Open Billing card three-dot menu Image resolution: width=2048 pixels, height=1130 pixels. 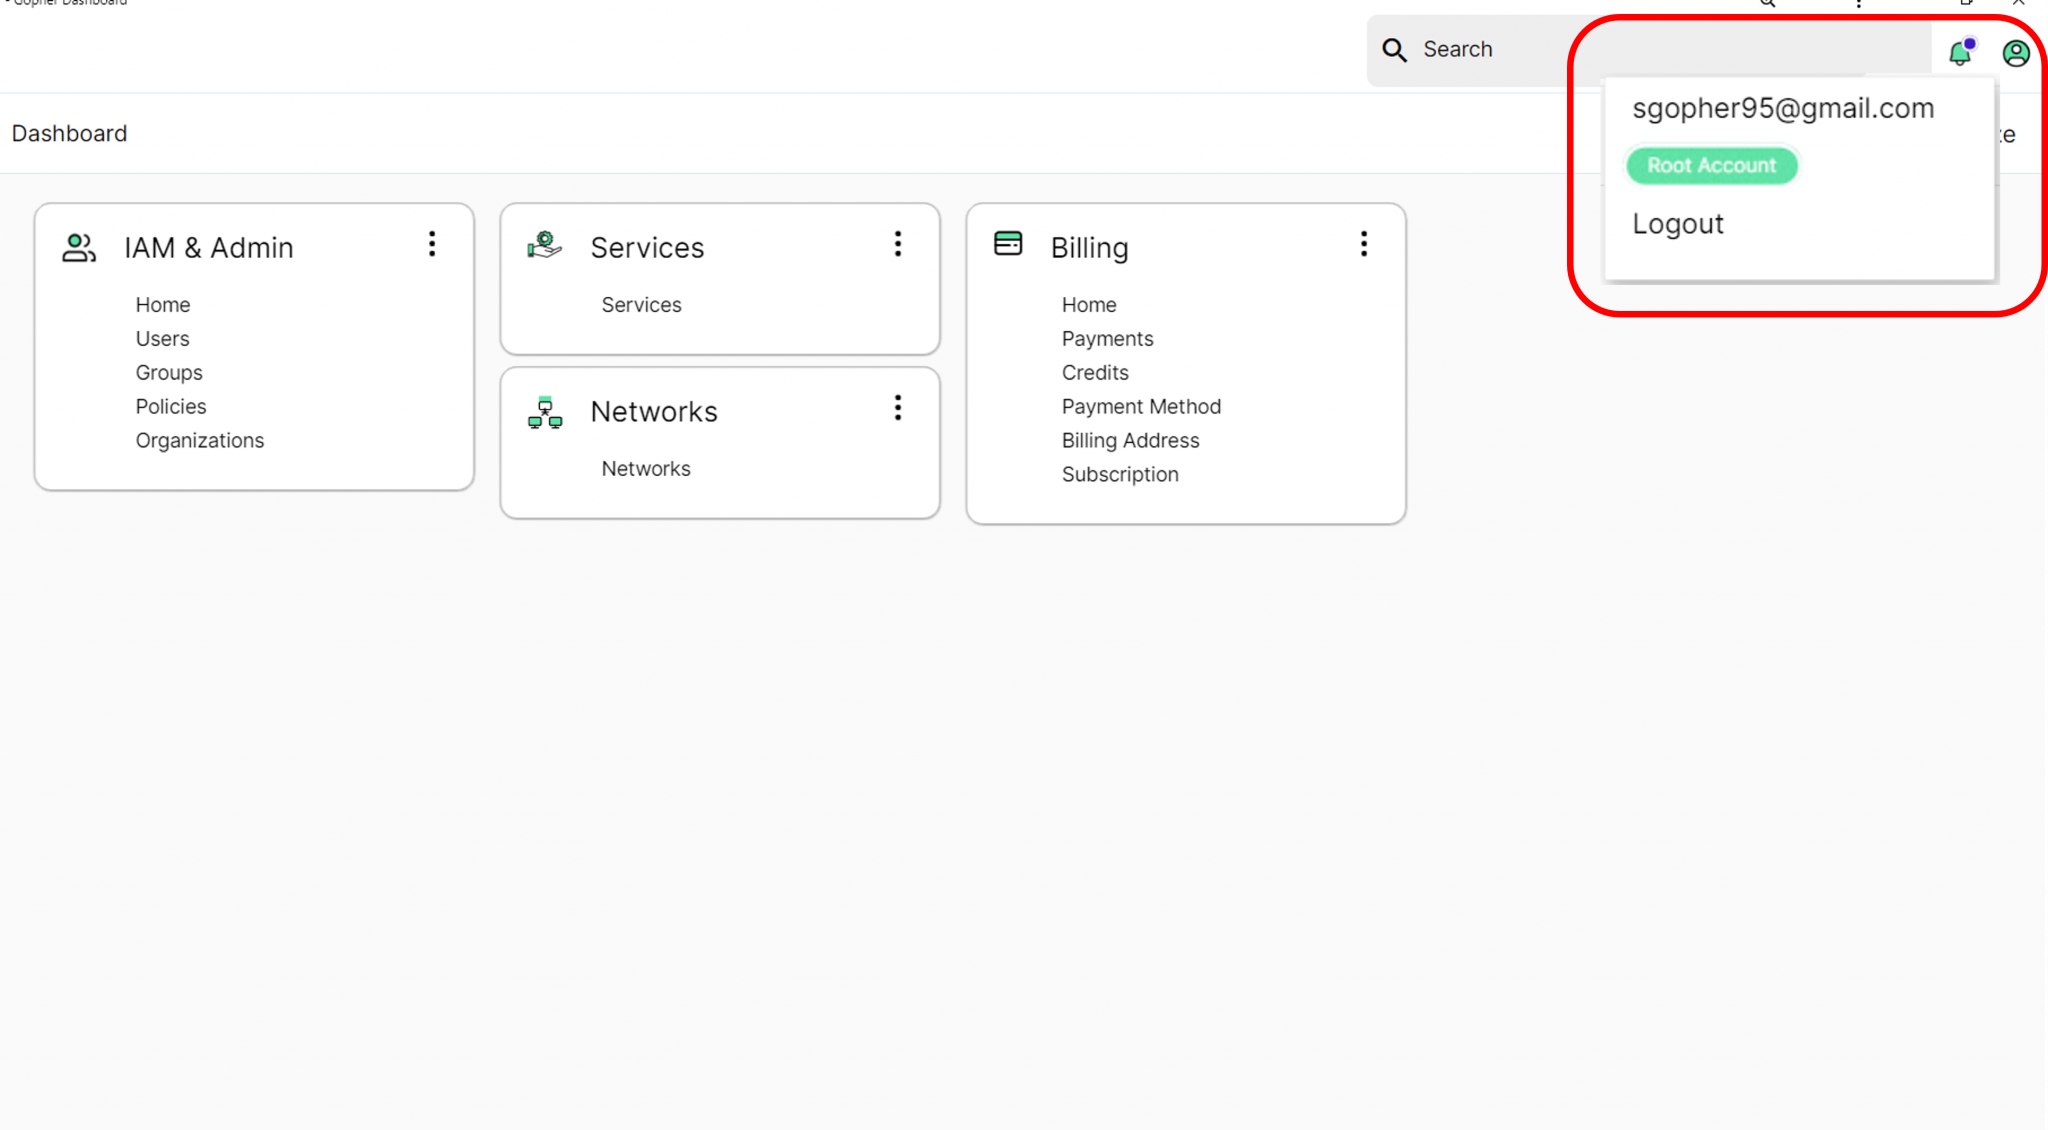1364,244
